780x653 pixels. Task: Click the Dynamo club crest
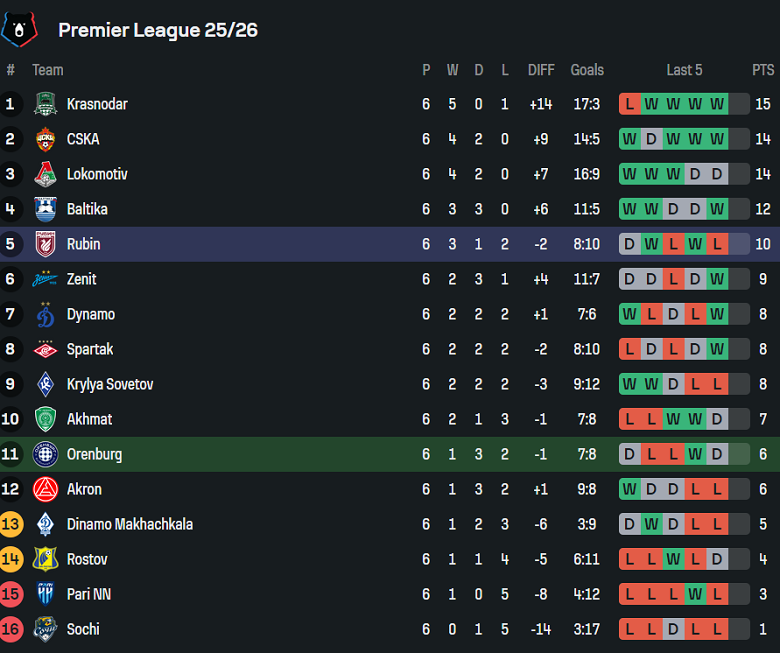(45, 314)
